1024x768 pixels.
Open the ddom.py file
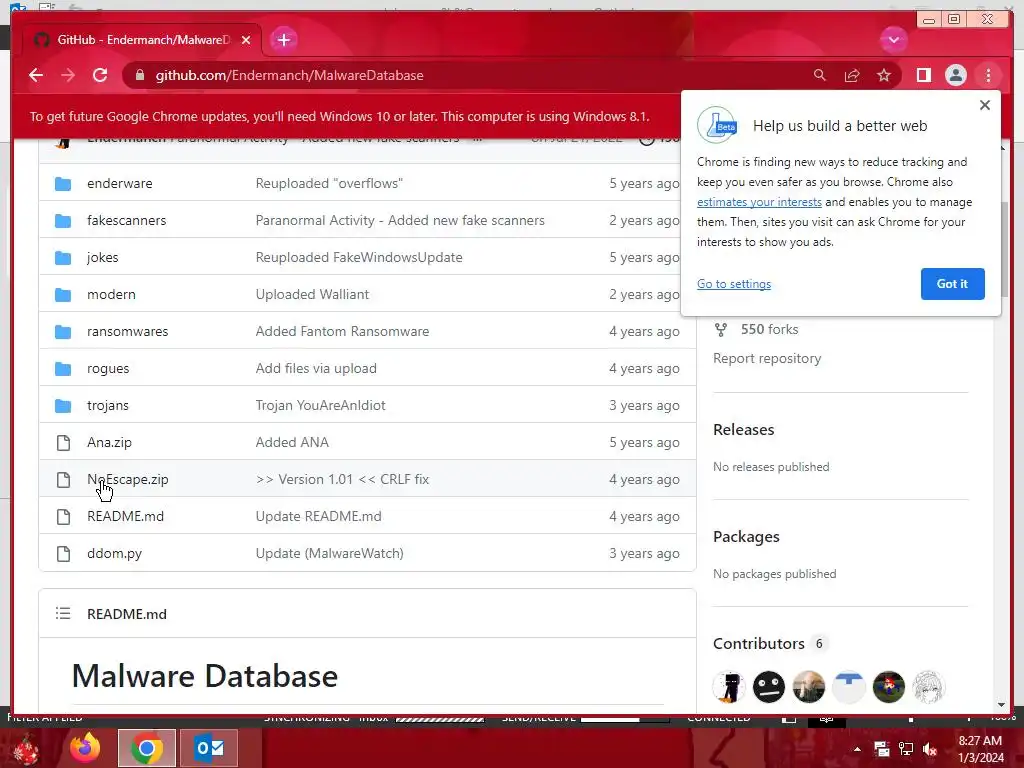pos(114,553)
